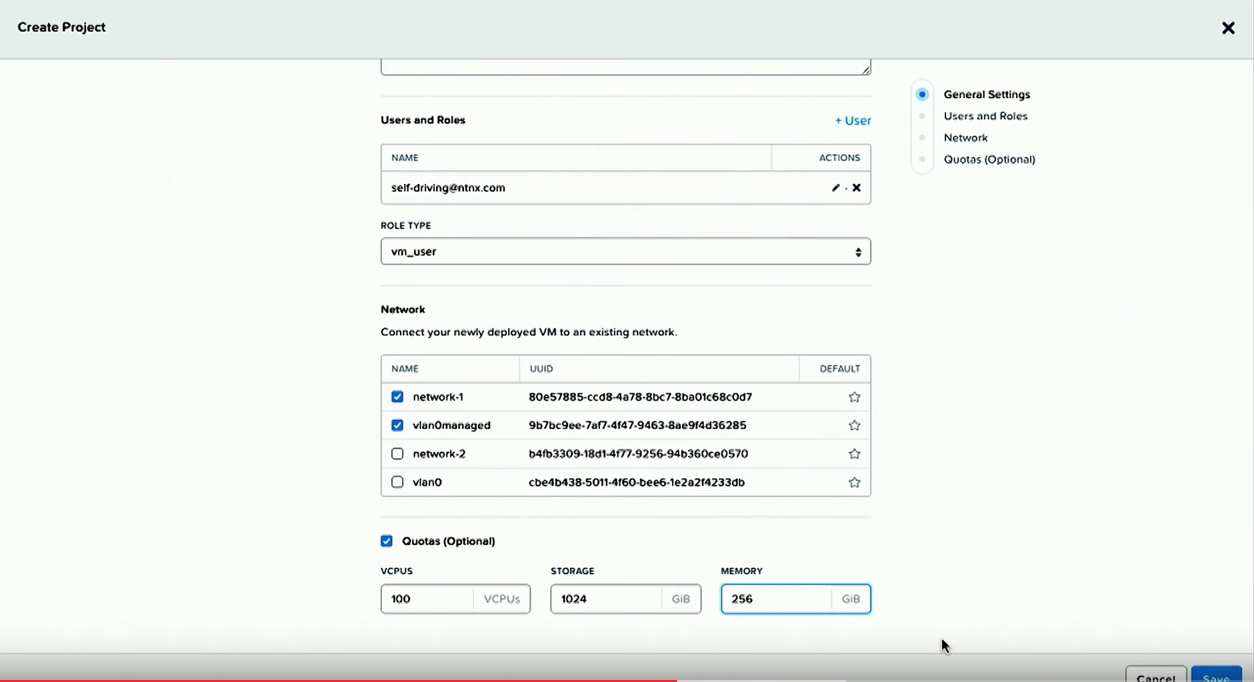Click the UUID 80e57885-ccd8-4a78-8bc7-8ba01c68c0d7

640,397
